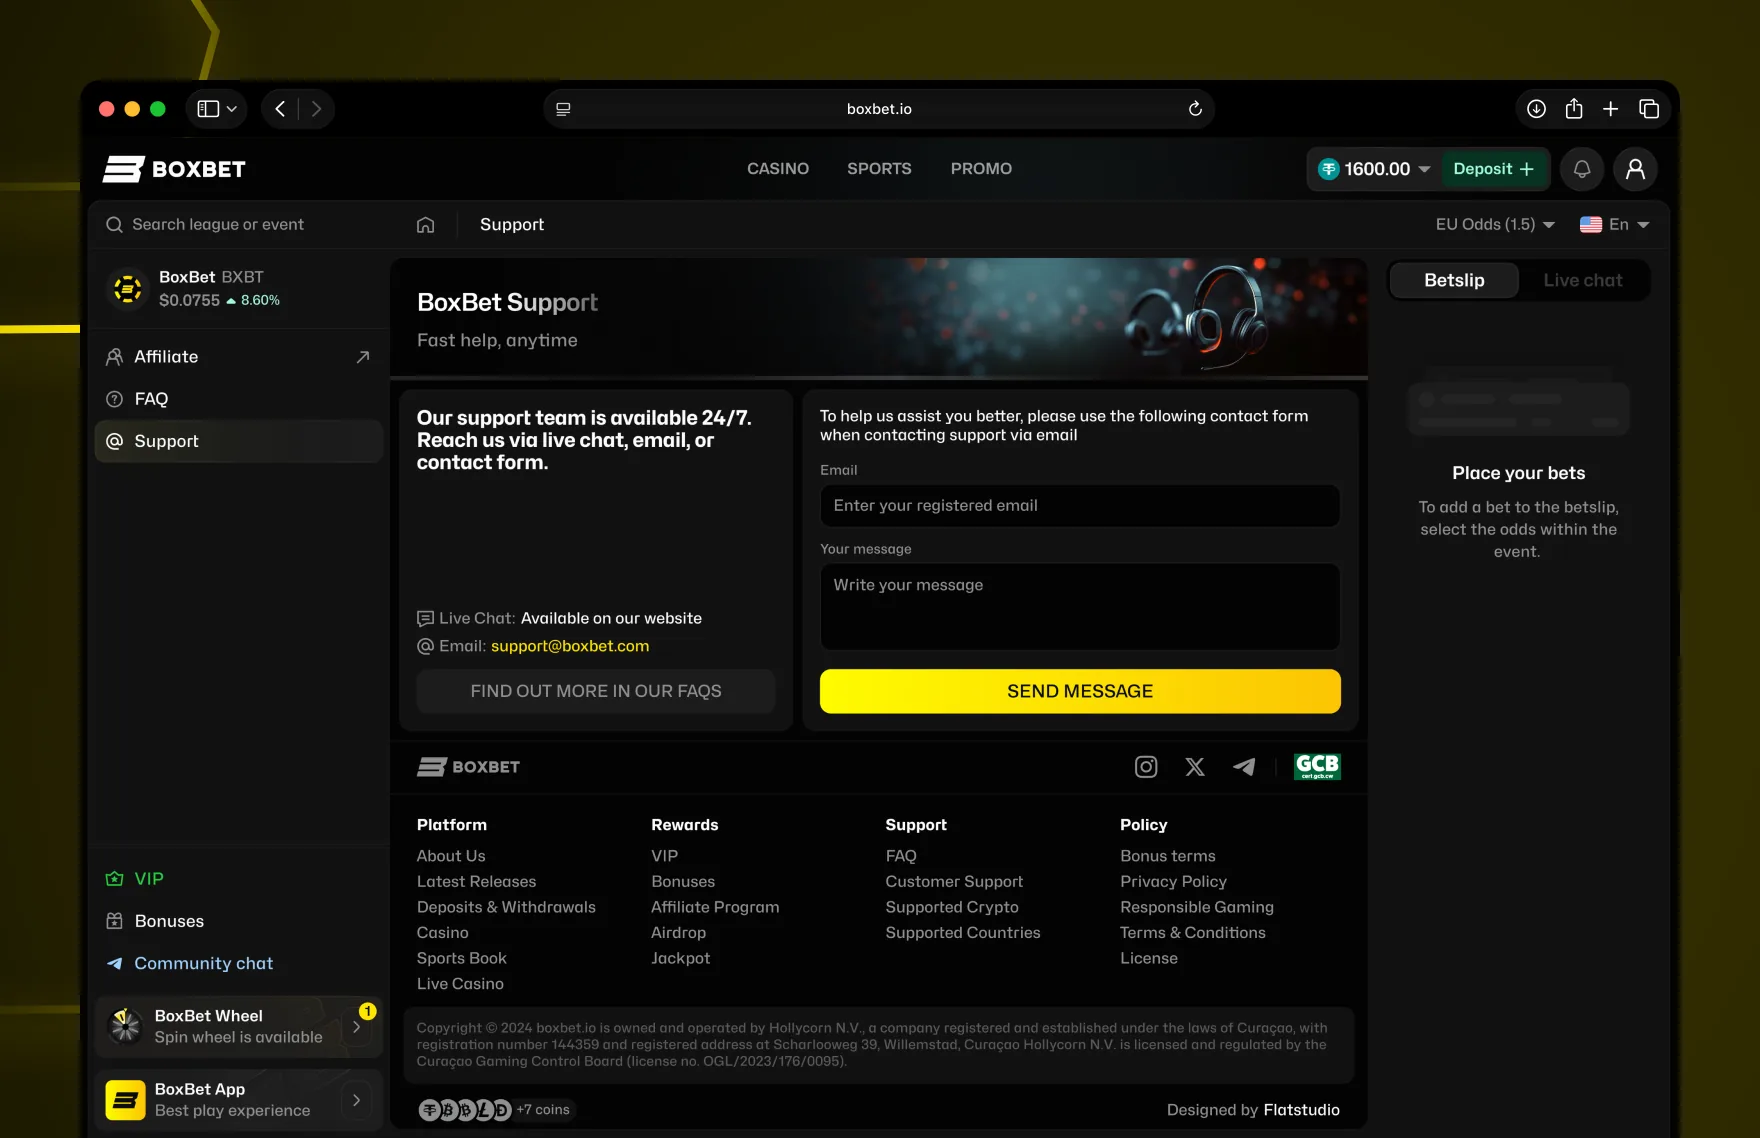Open the Flatstudio designer link
This screenshot has width=1760, height=1138.
[x=1301, y=1110]
